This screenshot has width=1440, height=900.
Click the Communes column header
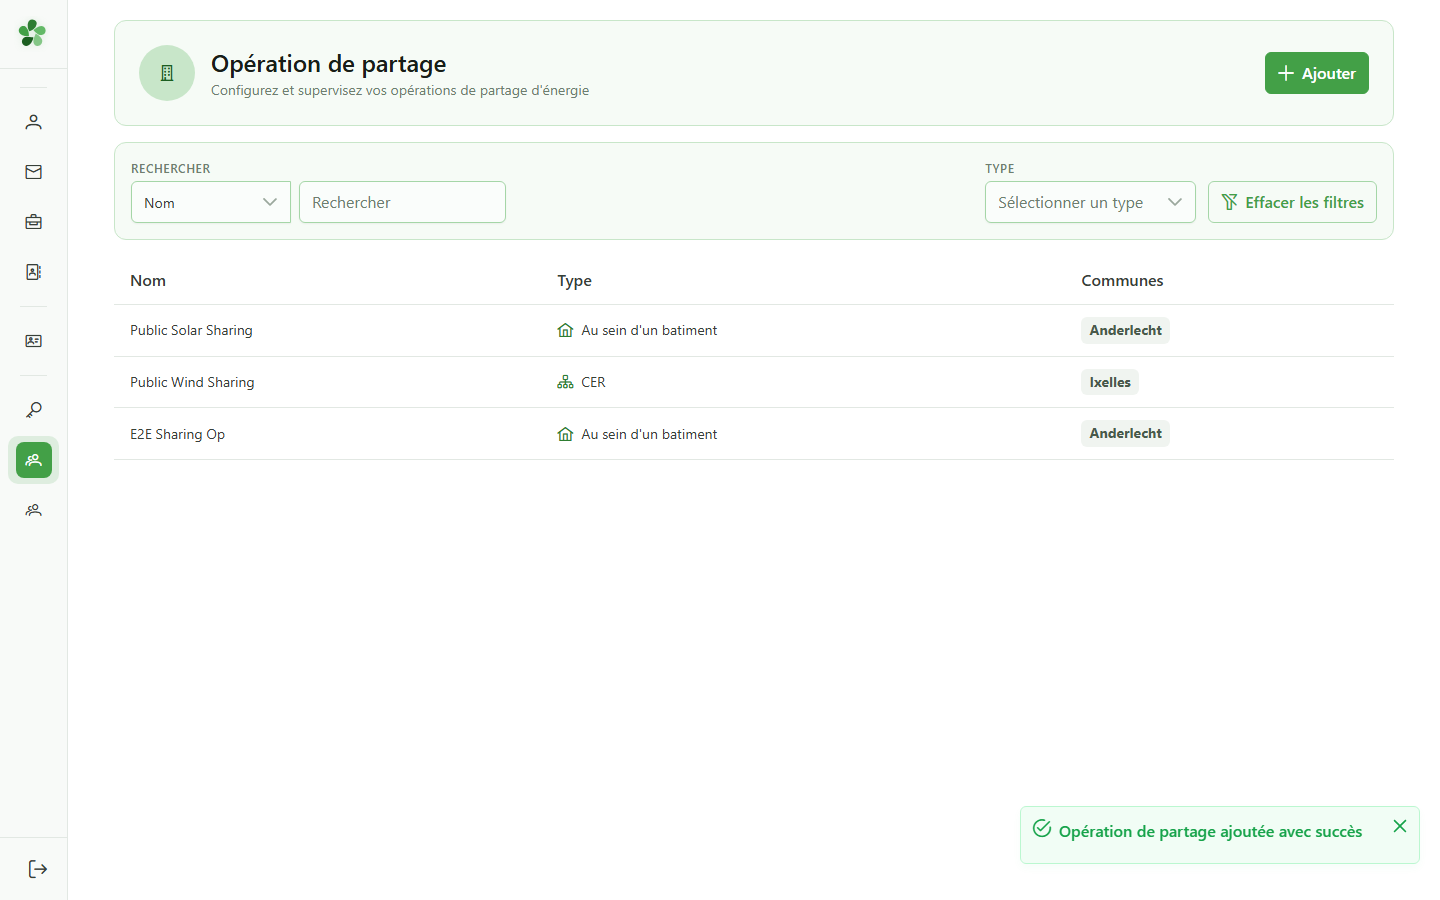tap(1122, 281)
